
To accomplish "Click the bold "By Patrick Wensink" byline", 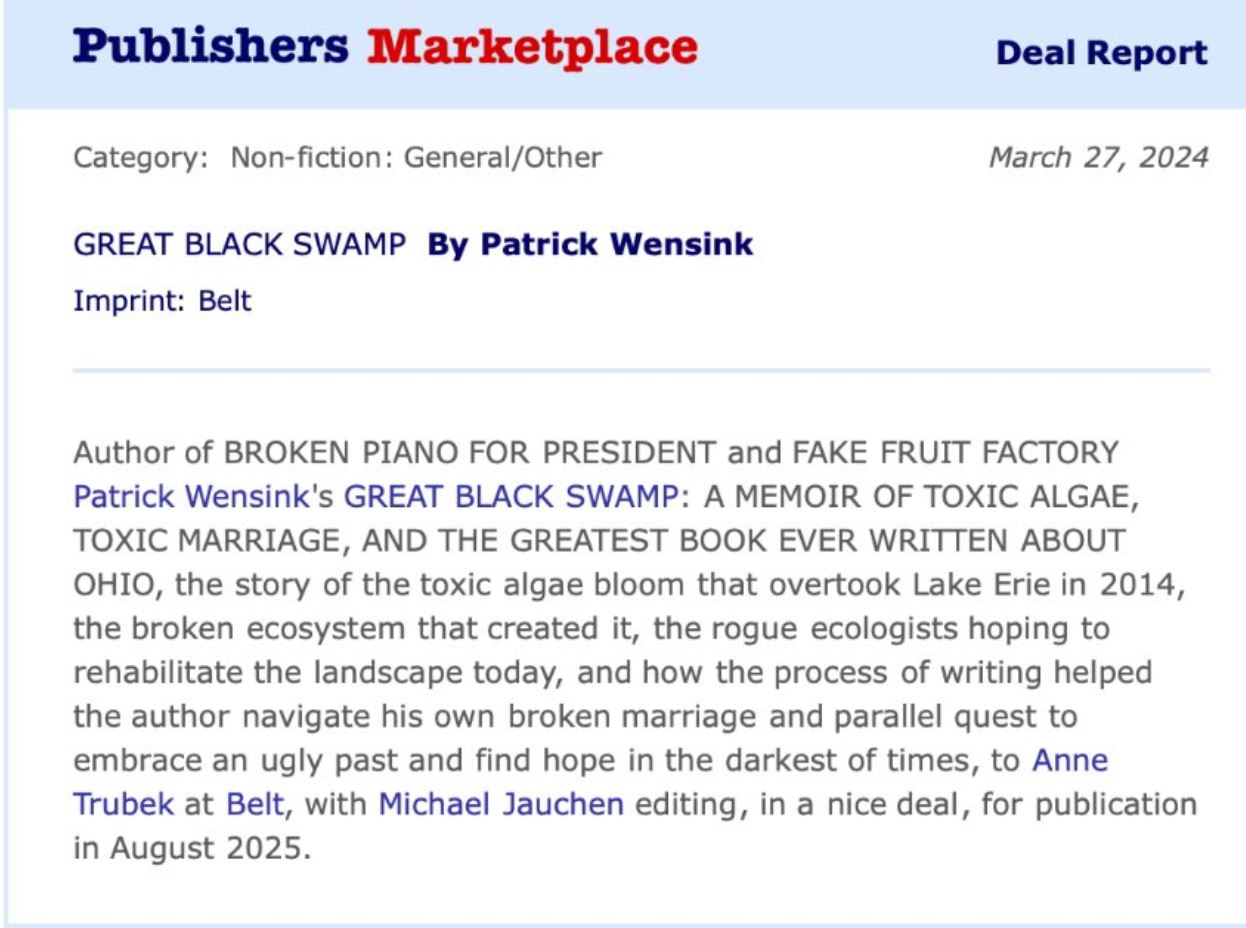I will point(590,244).
